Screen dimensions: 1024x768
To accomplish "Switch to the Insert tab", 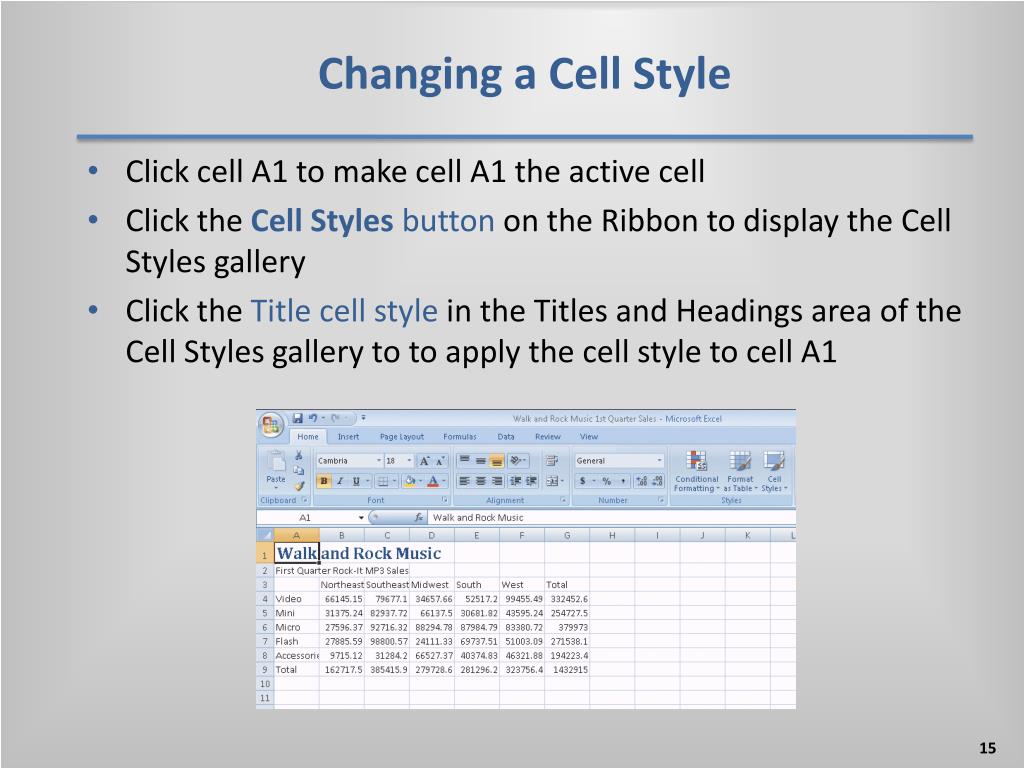I will coord(348,437).
